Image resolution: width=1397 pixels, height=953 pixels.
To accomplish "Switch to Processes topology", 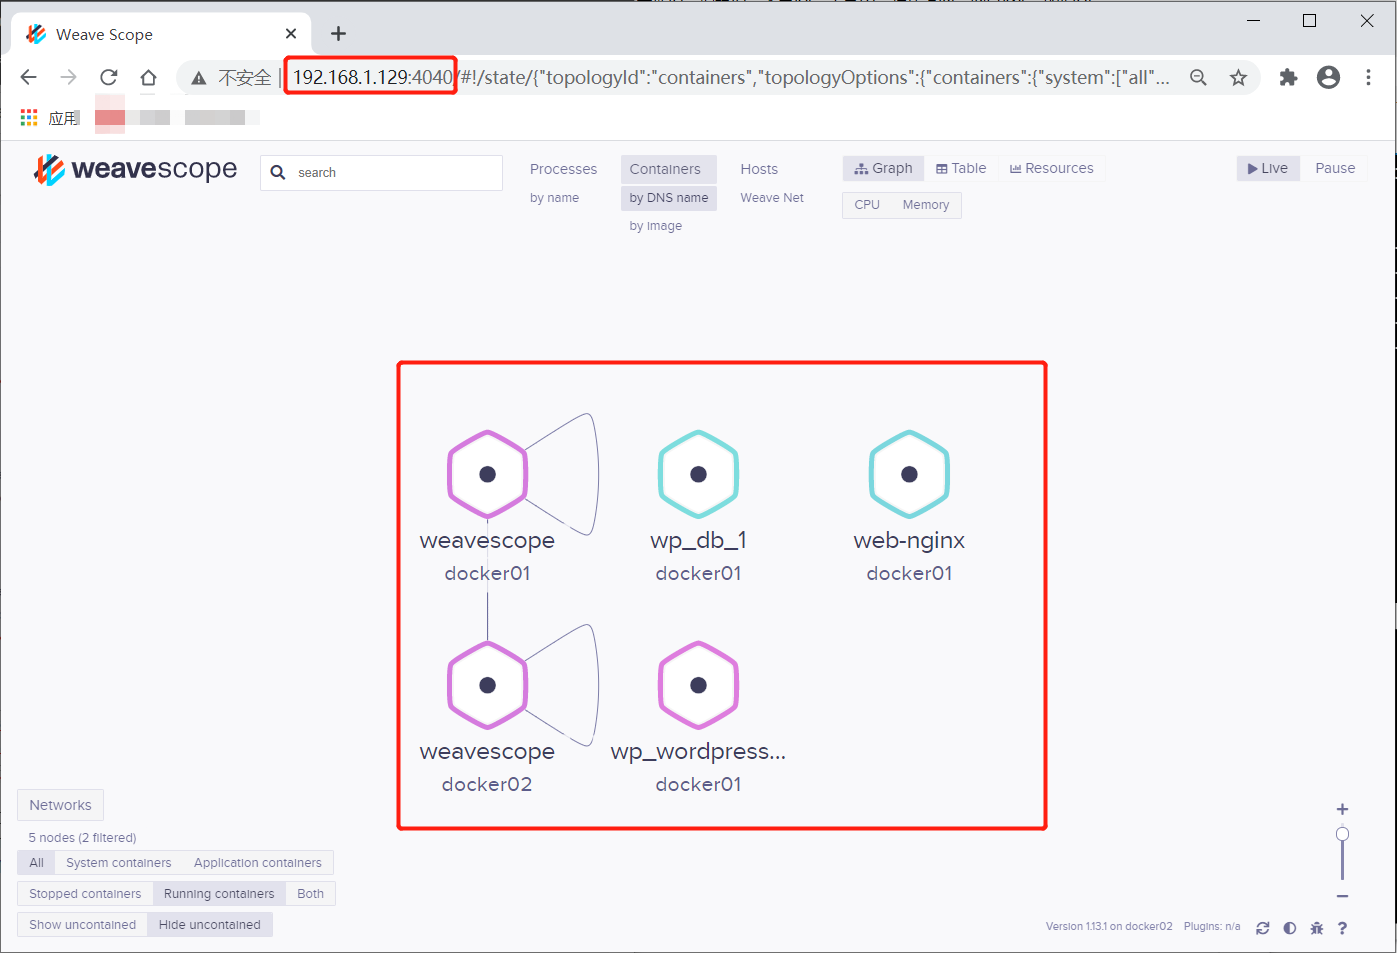I will point(563,169).
